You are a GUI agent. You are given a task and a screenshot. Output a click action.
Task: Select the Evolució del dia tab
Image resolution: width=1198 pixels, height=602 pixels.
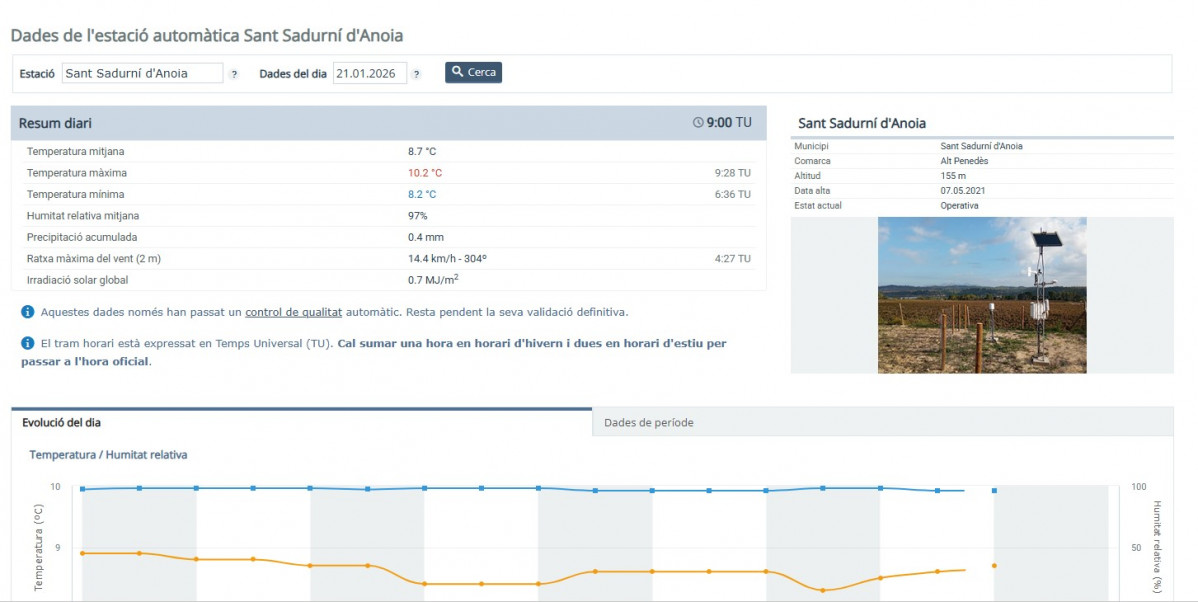tap(61, 422)
